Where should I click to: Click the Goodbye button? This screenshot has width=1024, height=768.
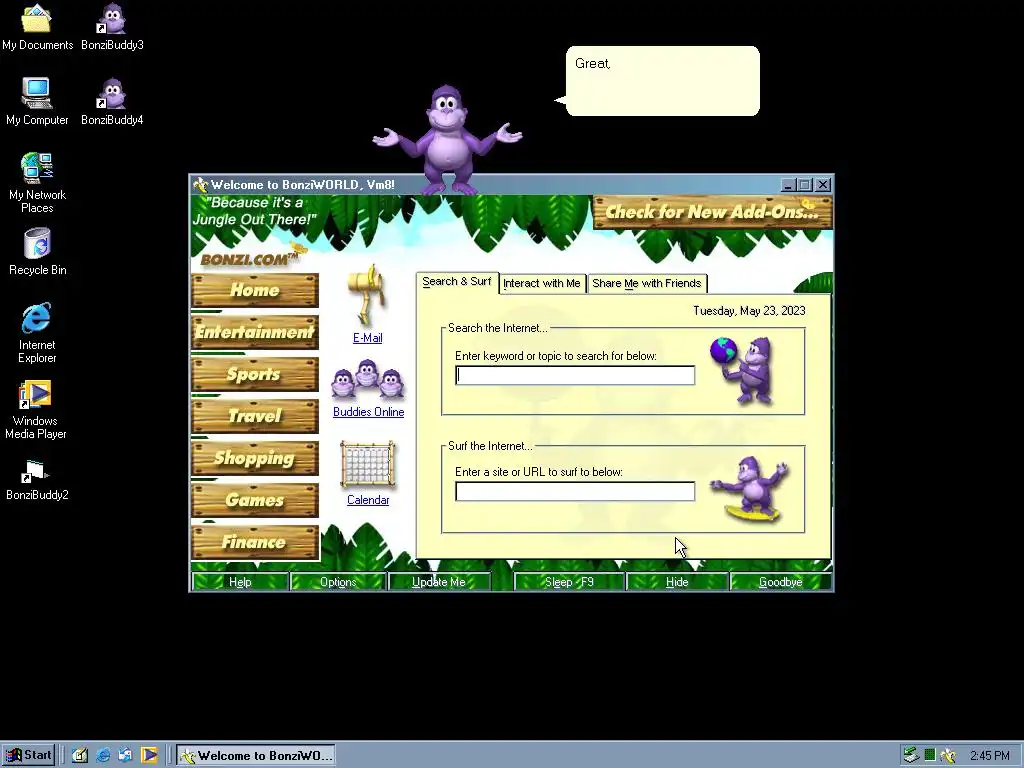tap(781, 582)
